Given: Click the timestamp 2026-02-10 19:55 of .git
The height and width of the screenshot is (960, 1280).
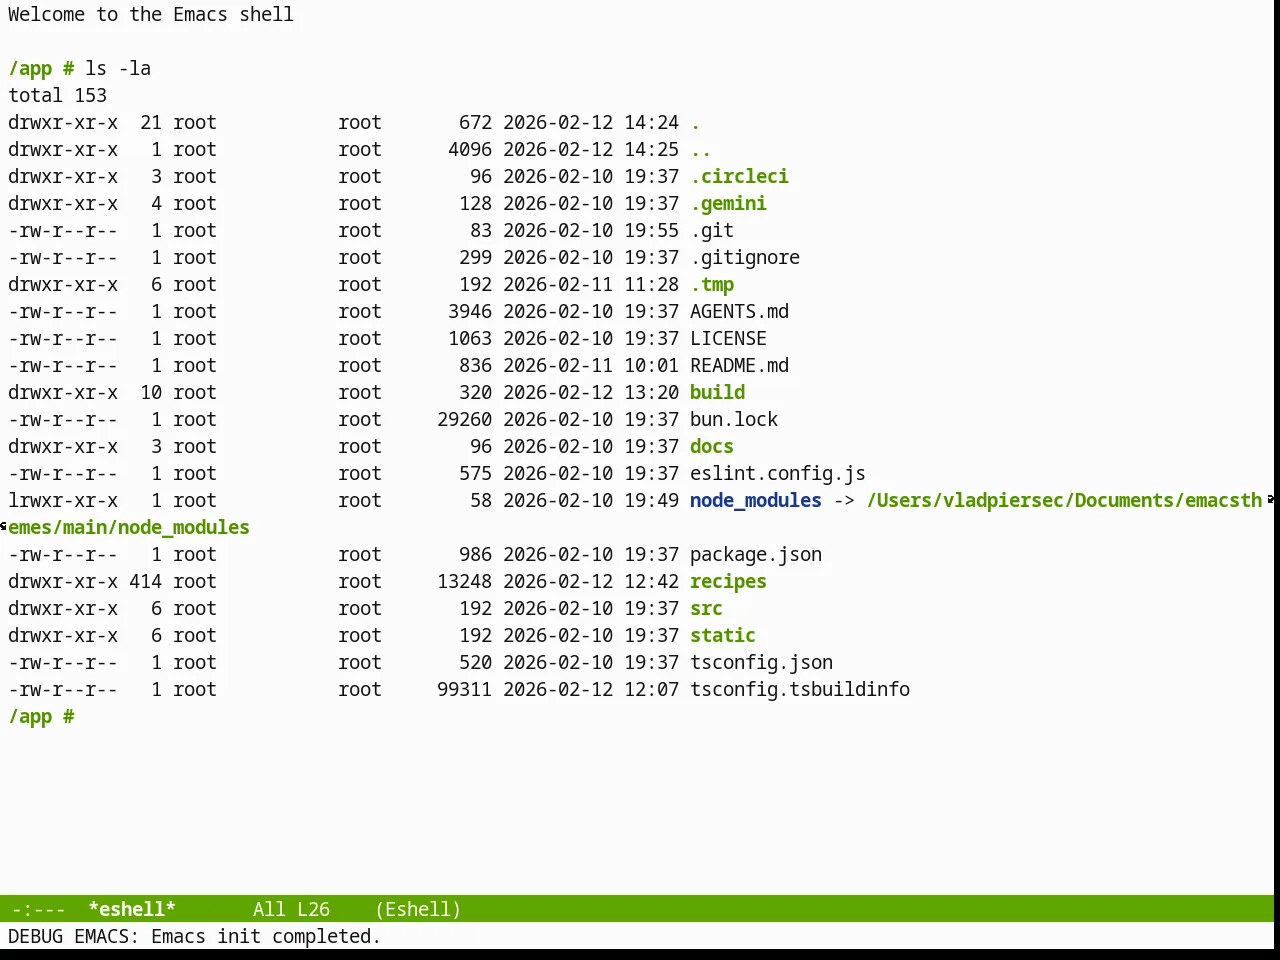Looking at the screenshot, I should tap(591, 231).
